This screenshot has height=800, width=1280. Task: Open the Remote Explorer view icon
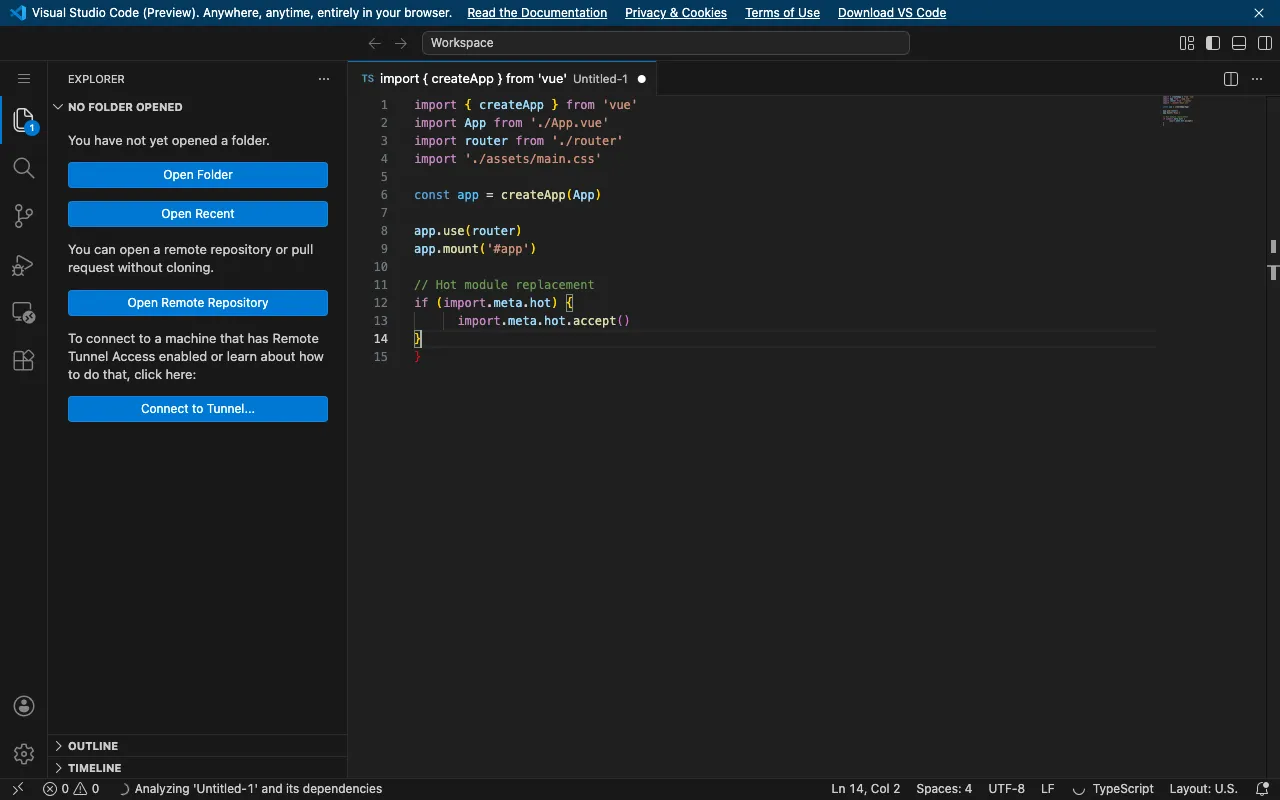coord(24,313)
